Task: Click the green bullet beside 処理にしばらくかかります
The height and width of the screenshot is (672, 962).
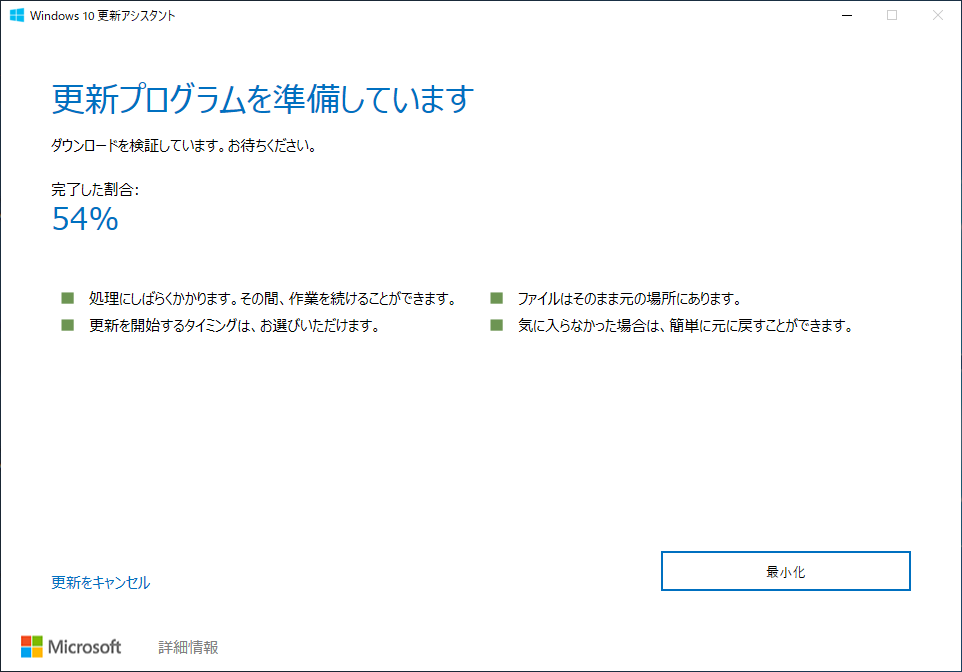Action: pyautogui.click(x=67, y=298)
